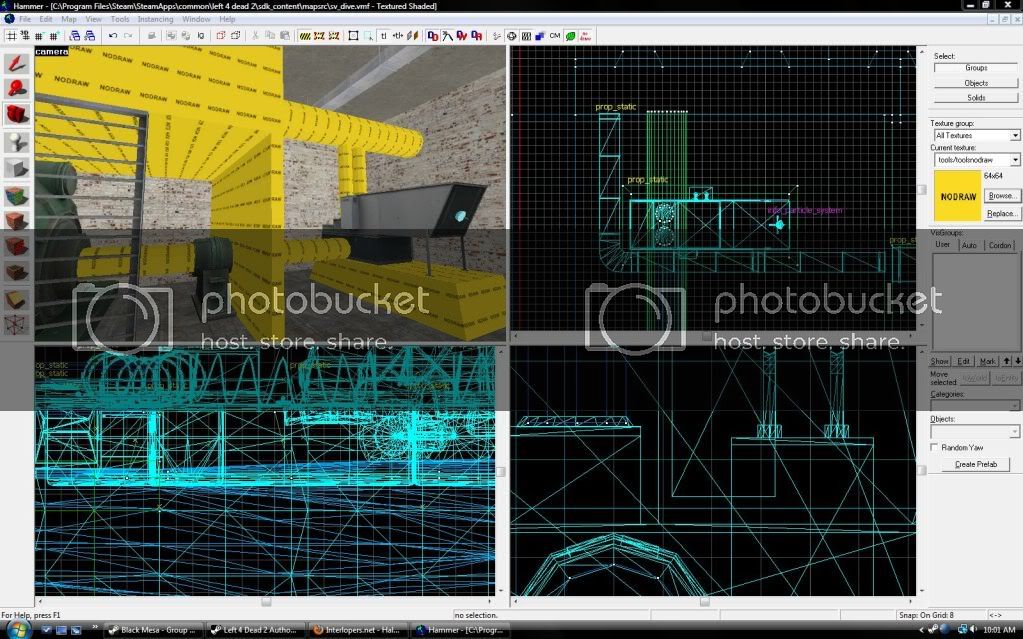Click the camera viewport label
Screen dimensions: 1023x639
point(52,52)
